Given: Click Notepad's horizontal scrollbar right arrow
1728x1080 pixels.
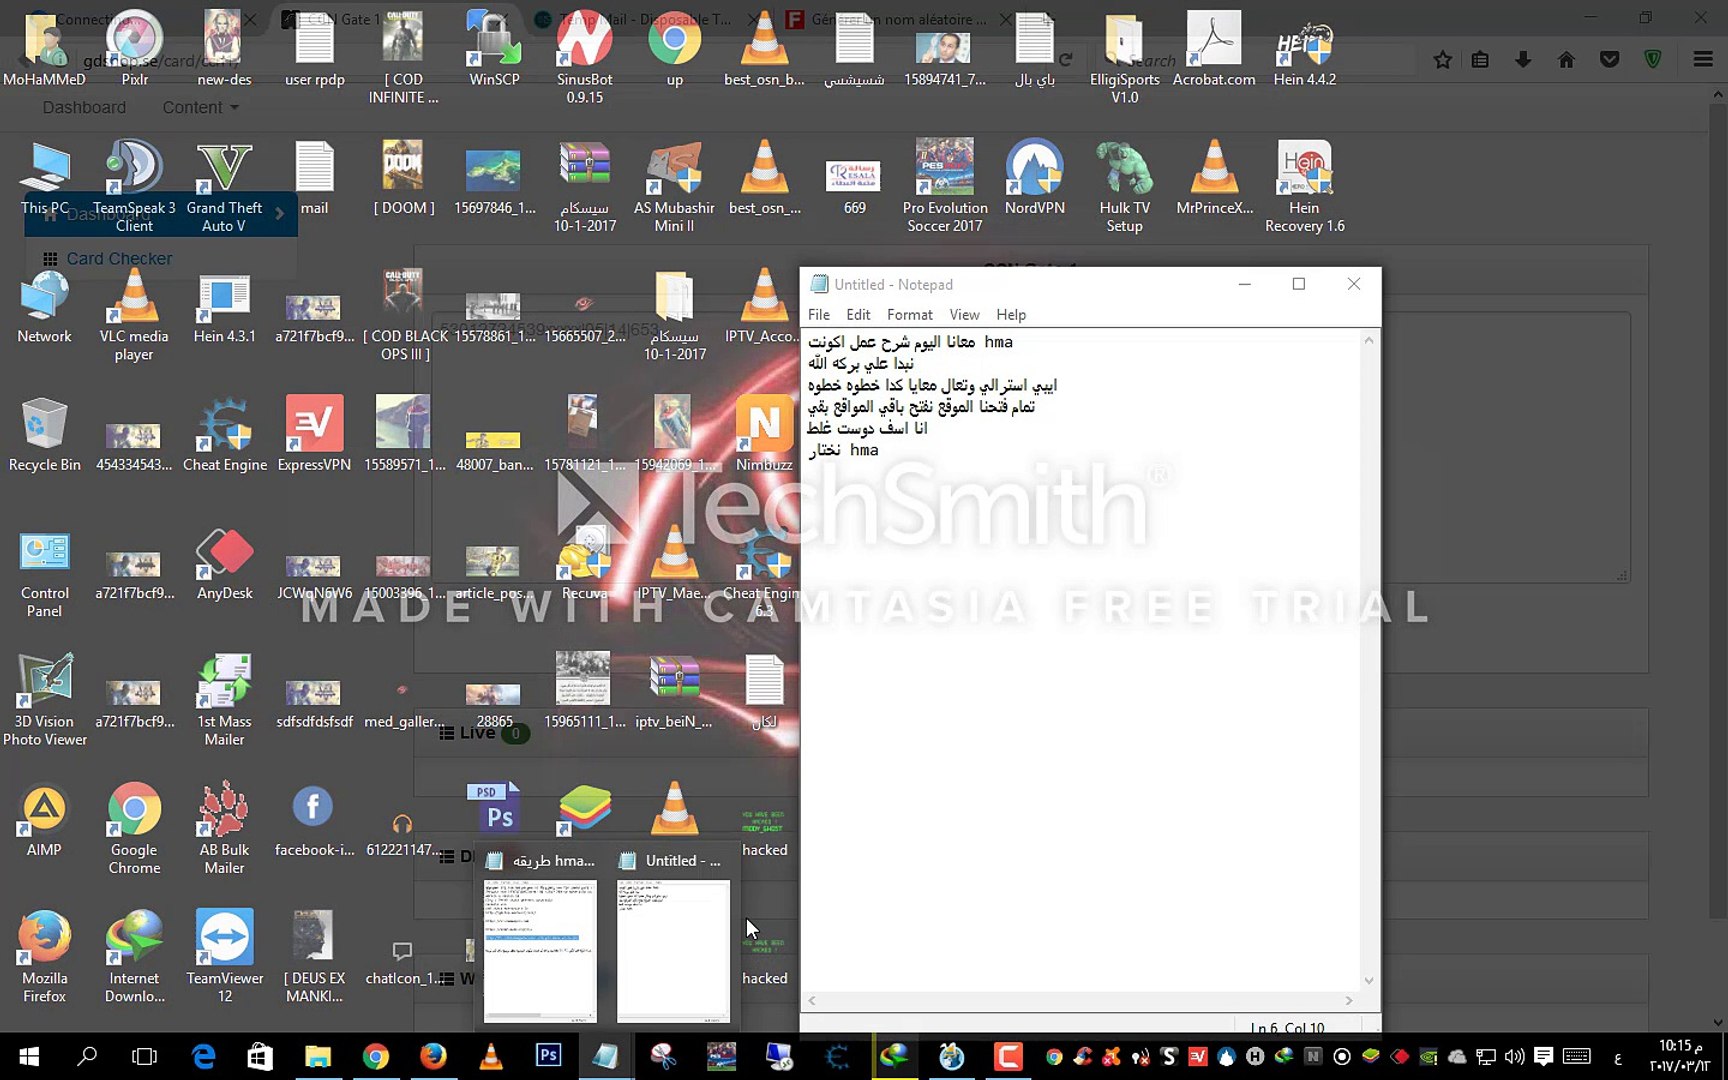Looking at the screenshot, I should (x=1349, y=1000).
